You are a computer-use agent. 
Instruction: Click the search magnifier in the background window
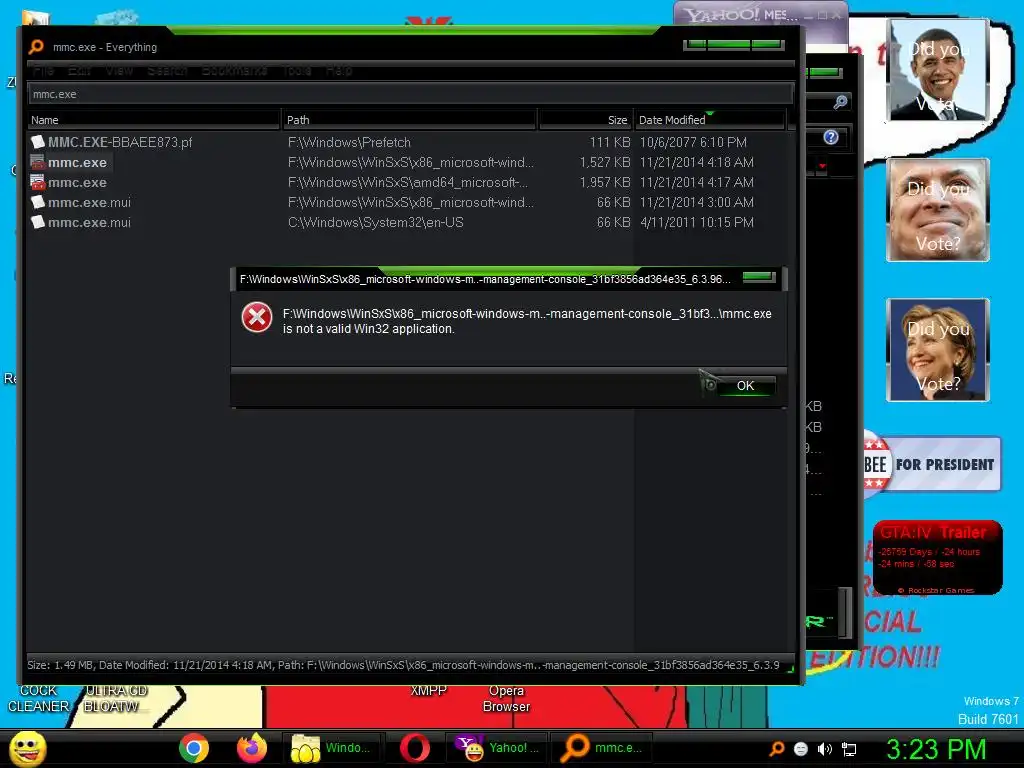tap(840, 102)
